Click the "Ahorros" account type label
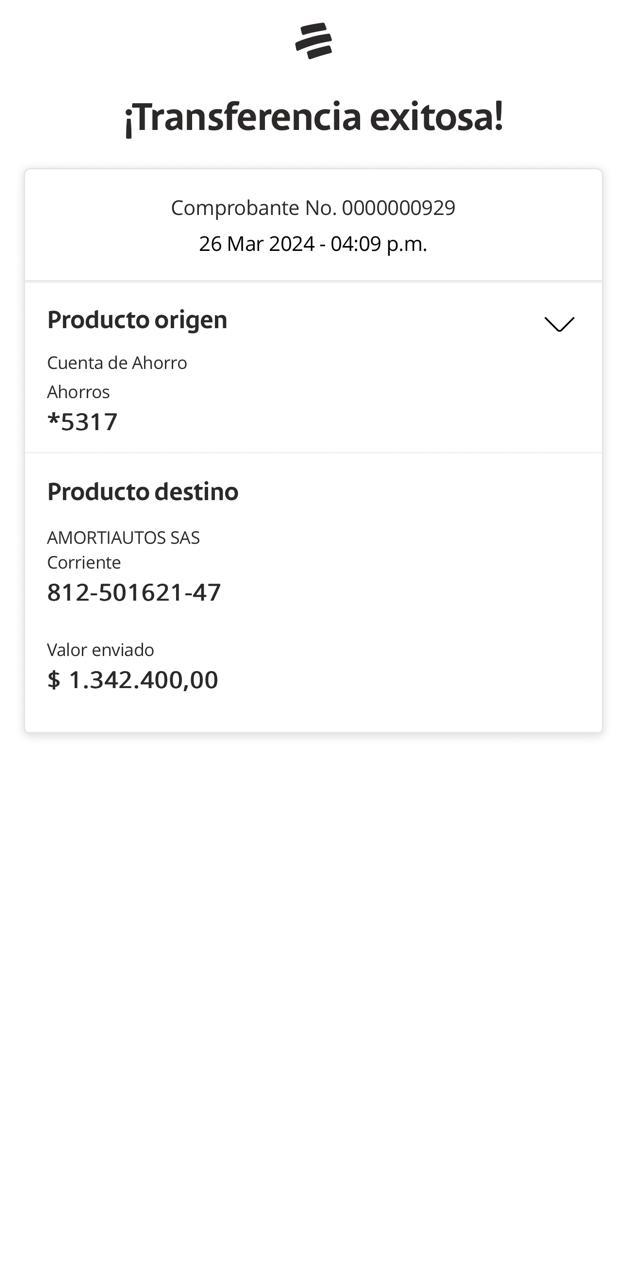The image size is (627, 1280). pos(78,392)
